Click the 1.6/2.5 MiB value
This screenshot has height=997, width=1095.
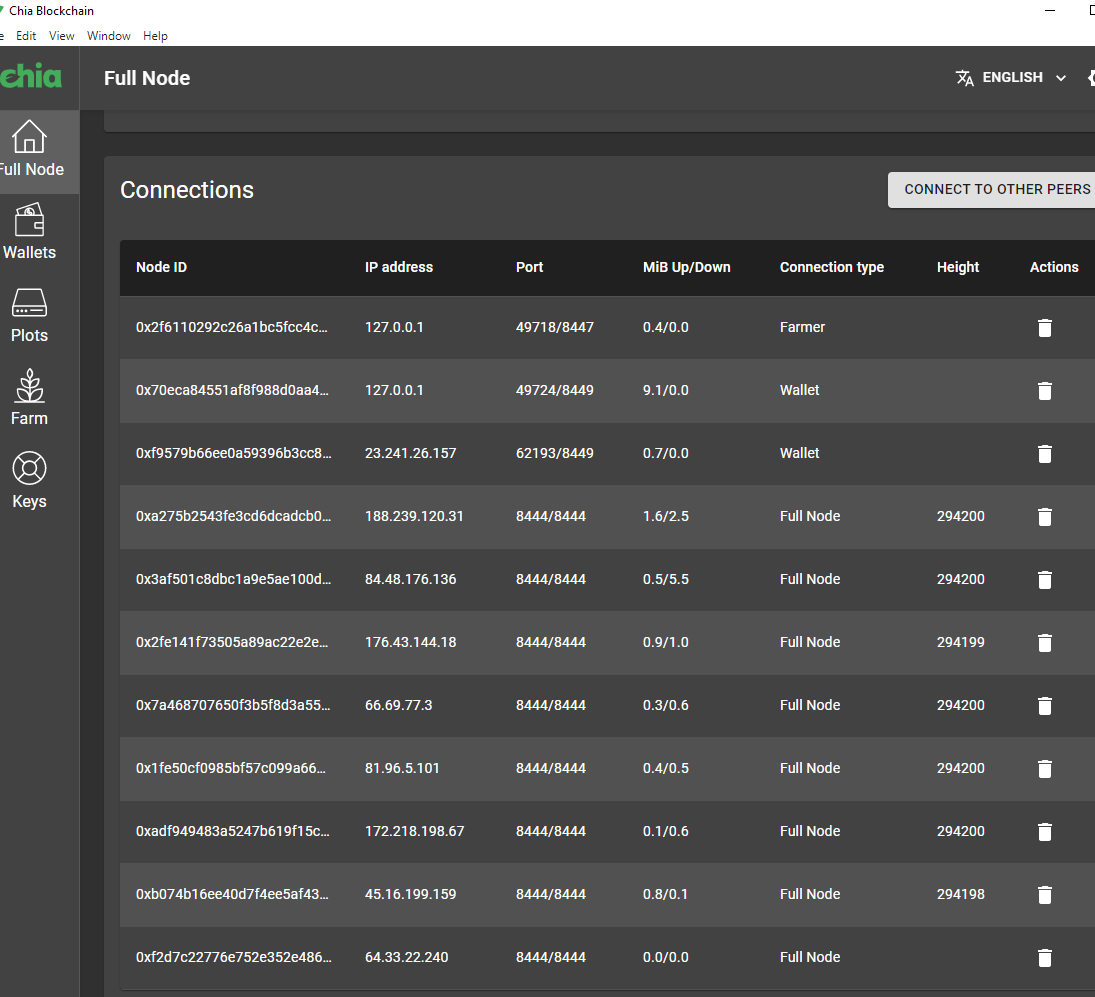666,517
